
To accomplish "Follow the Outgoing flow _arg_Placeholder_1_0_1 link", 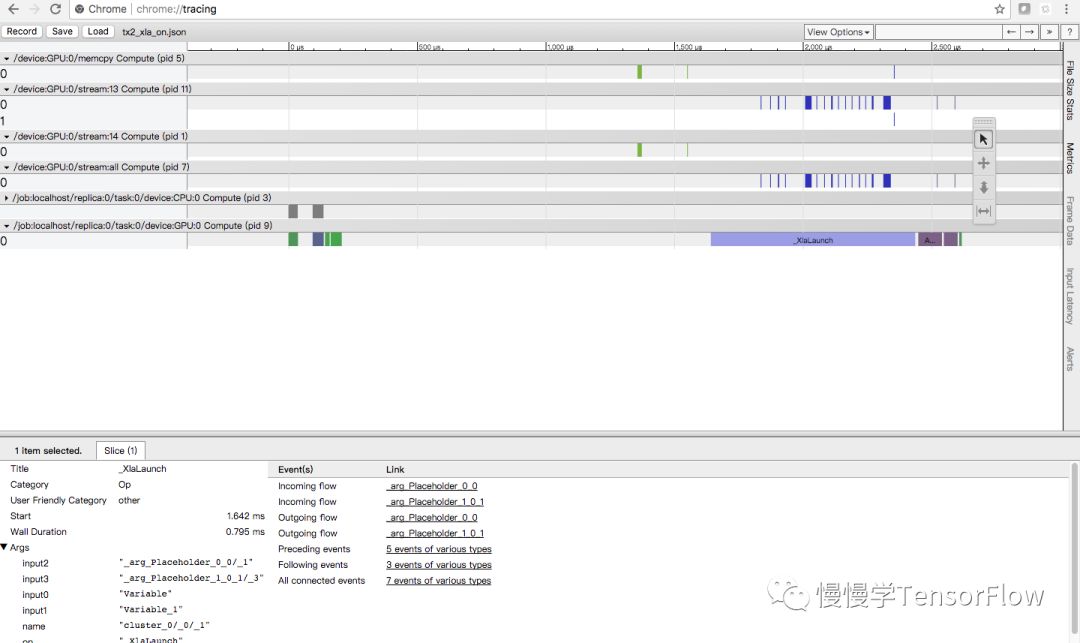I will click(x=435, y=534).
